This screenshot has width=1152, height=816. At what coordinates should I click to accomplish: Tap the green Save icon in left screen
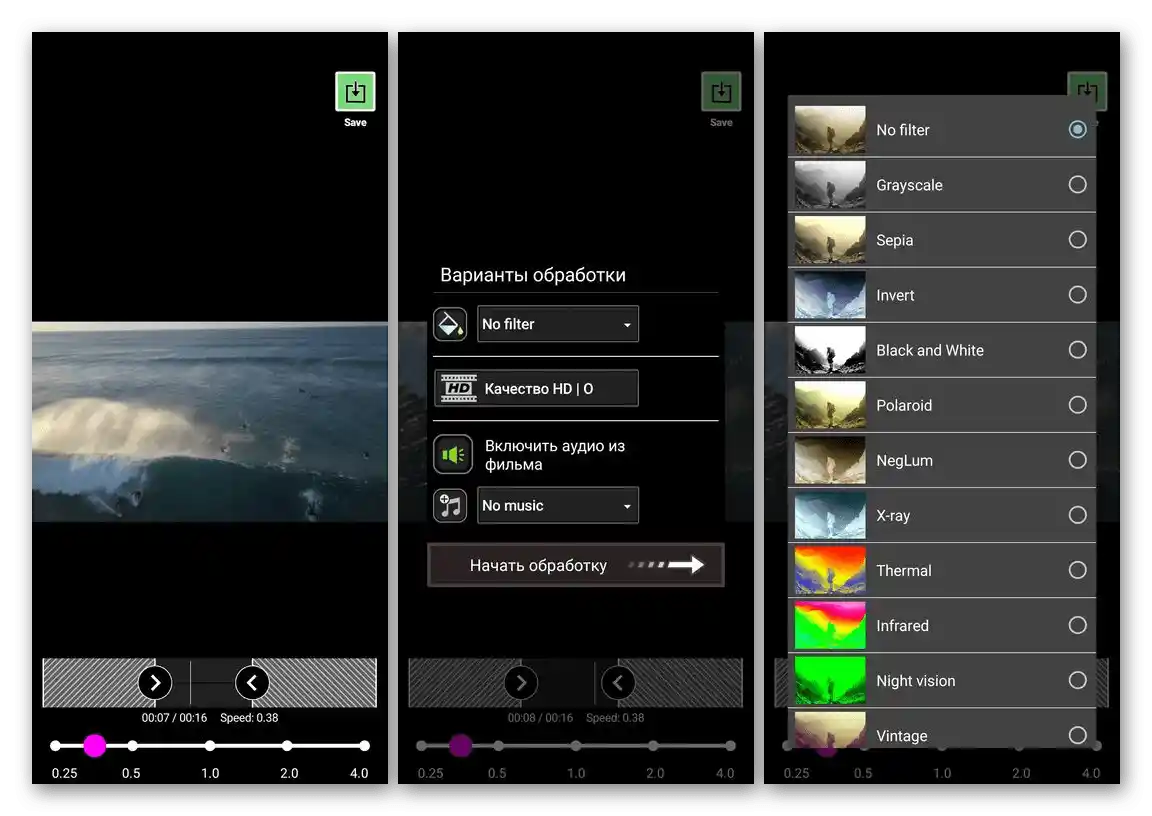coord(355,91)
